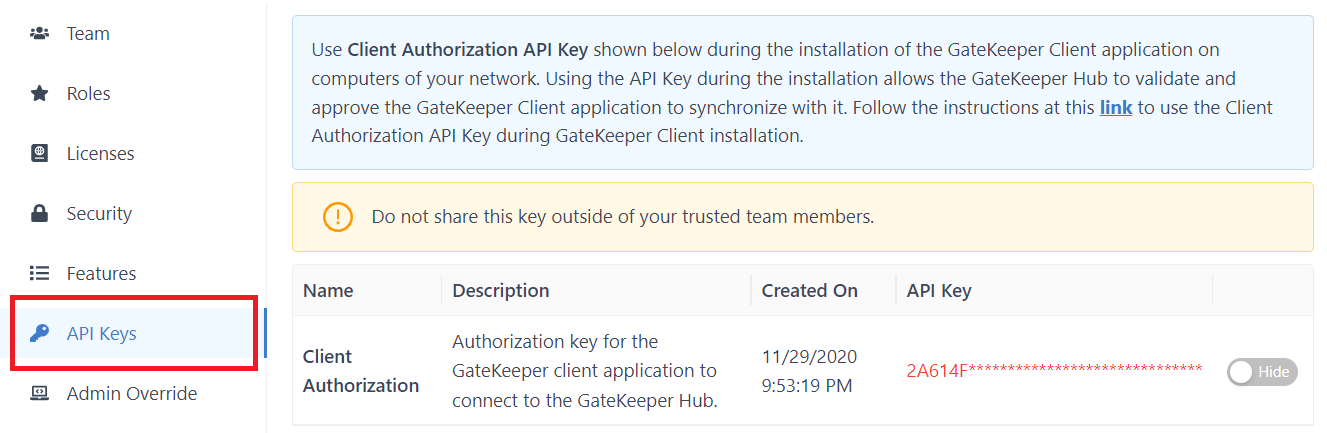Open the Team menu item
1327x433 pixels.
point(88,34)
